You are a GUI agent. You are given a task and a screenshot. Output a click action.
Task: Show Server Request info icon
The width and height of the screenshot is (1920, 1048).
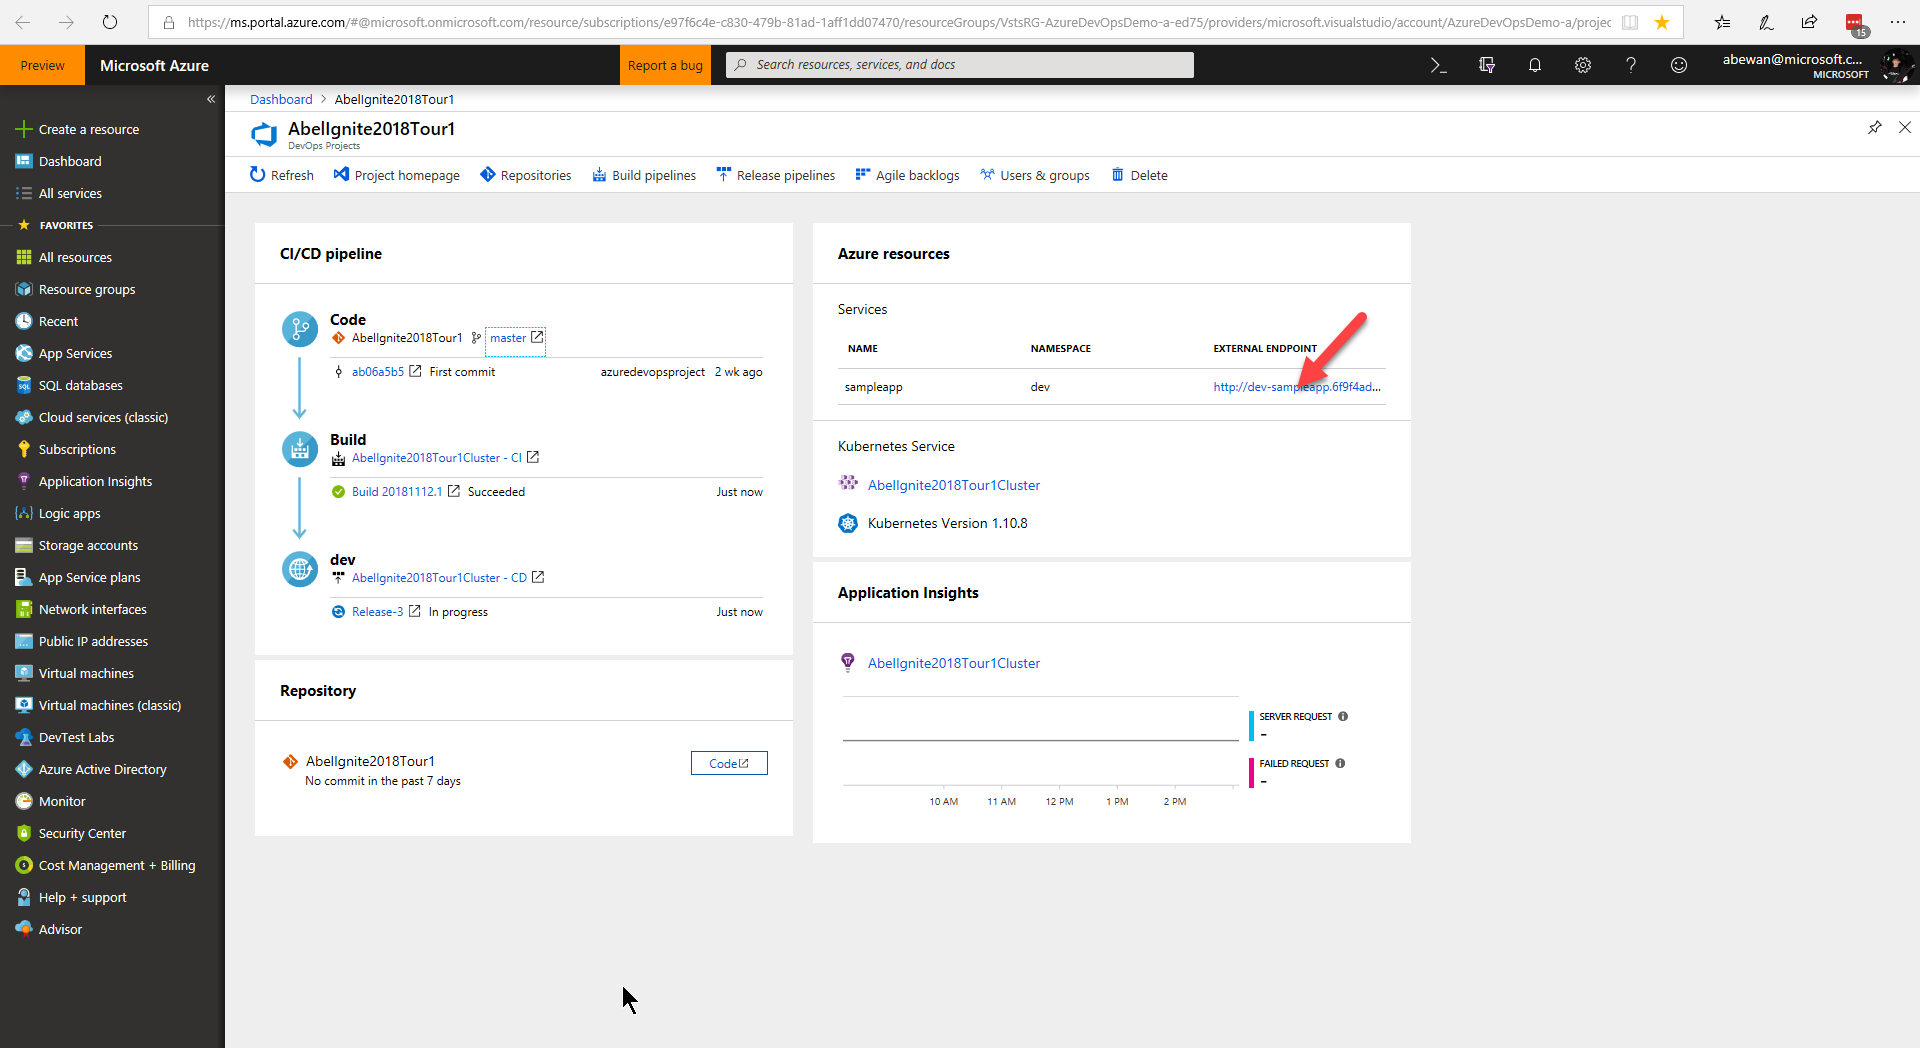pyautogui.click(x=1343, y=716)
